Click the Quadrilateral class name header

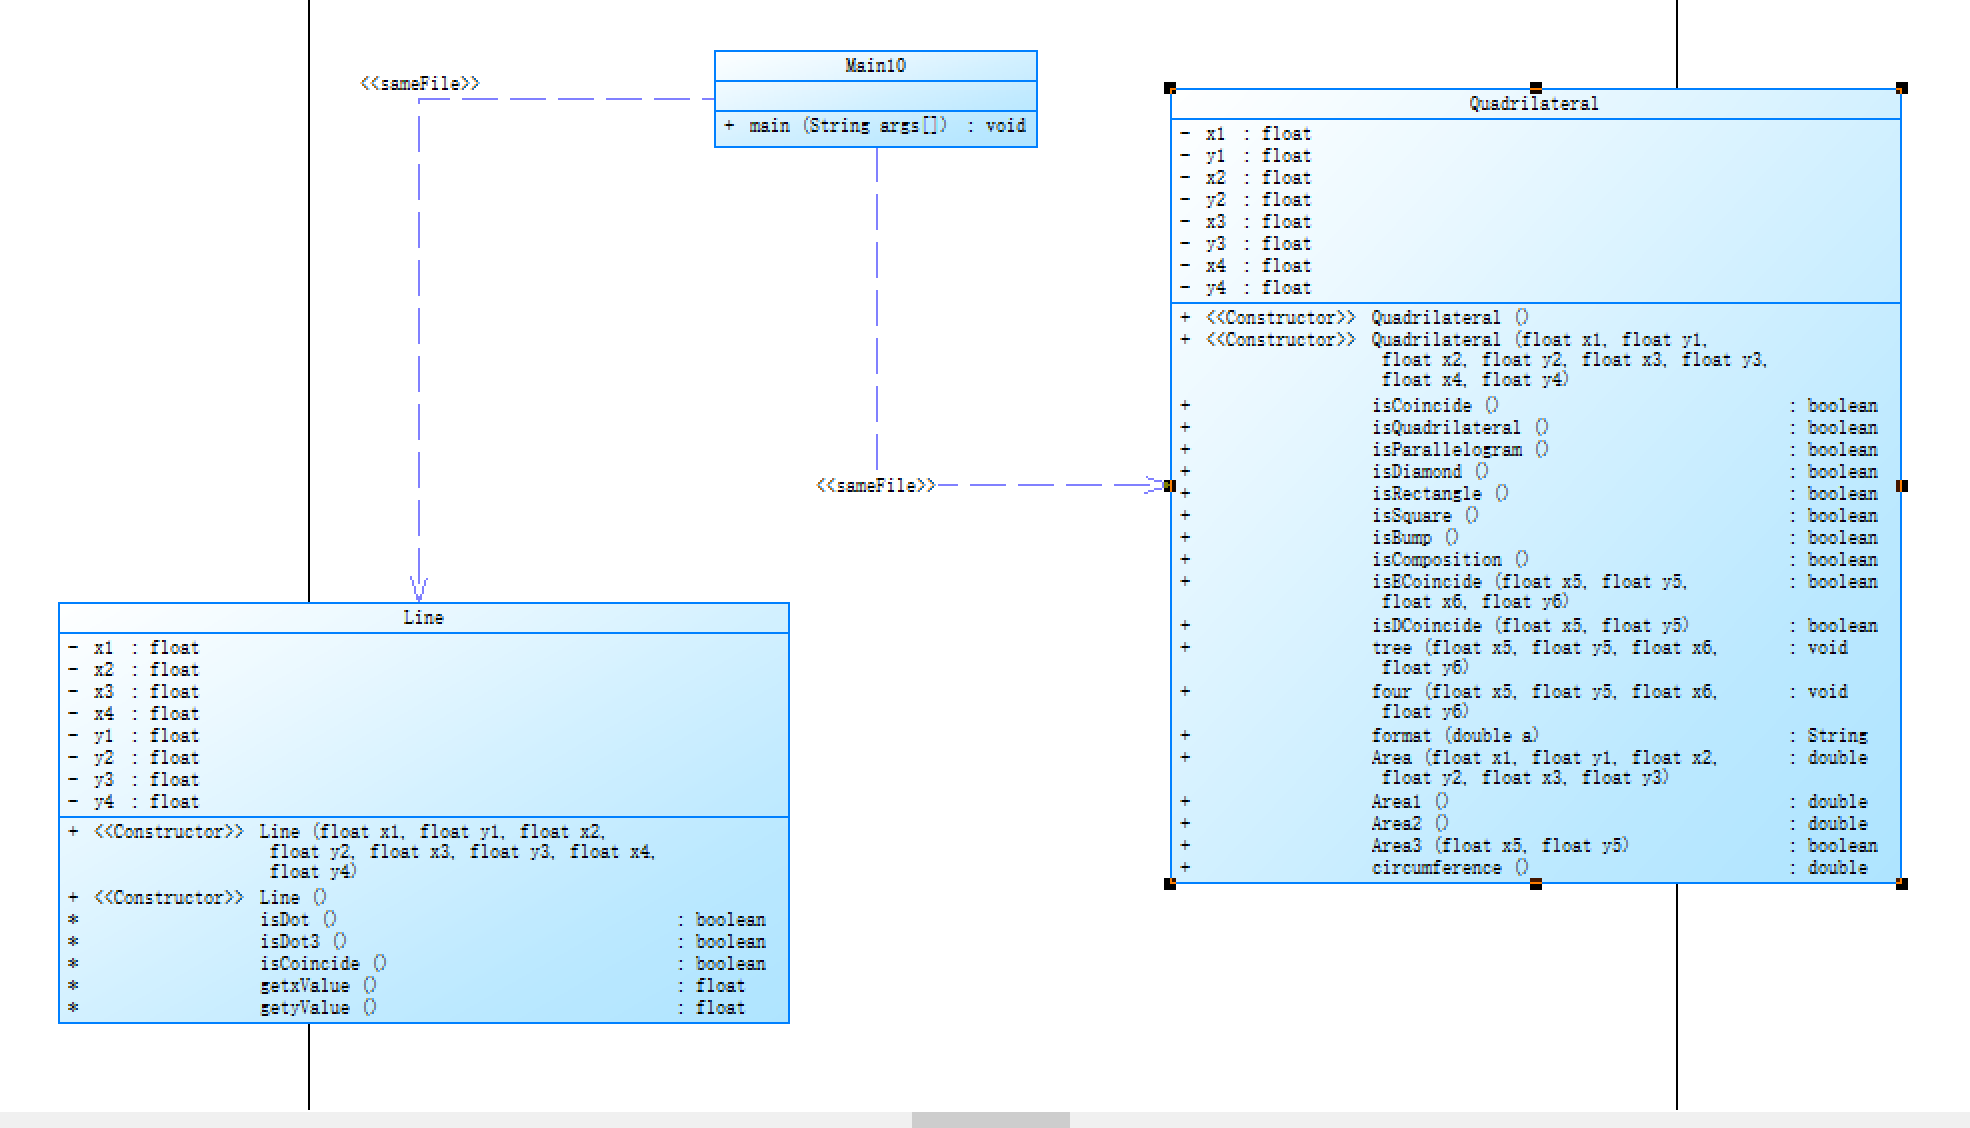1533,104
